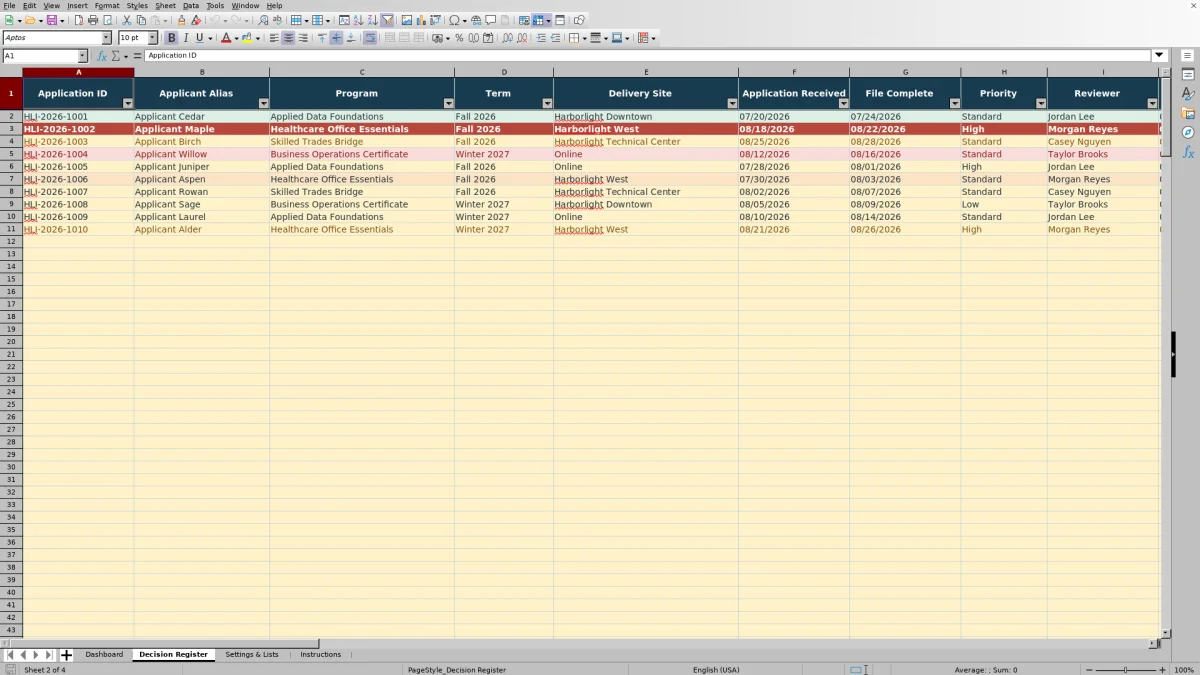Expand the font size dropdown
Screen dimensions: 1200x675
tap(152, 38)
